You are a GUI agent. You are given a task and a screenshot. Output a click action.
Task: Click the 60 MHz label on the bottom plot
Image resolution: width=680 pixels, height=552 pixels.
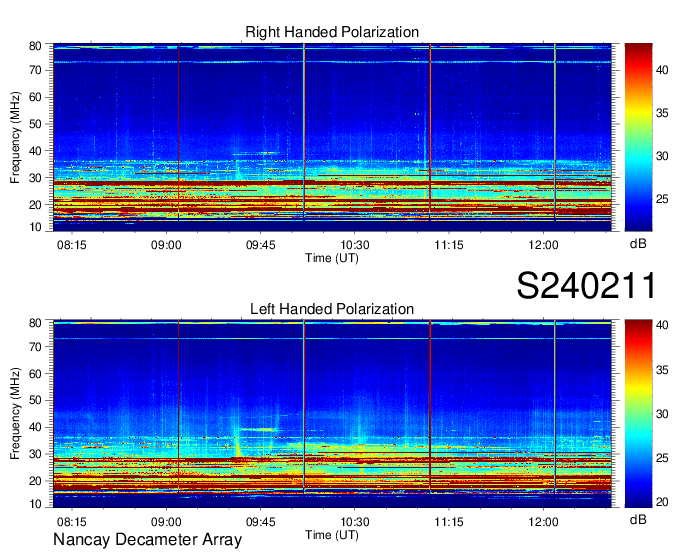point(35,374)
